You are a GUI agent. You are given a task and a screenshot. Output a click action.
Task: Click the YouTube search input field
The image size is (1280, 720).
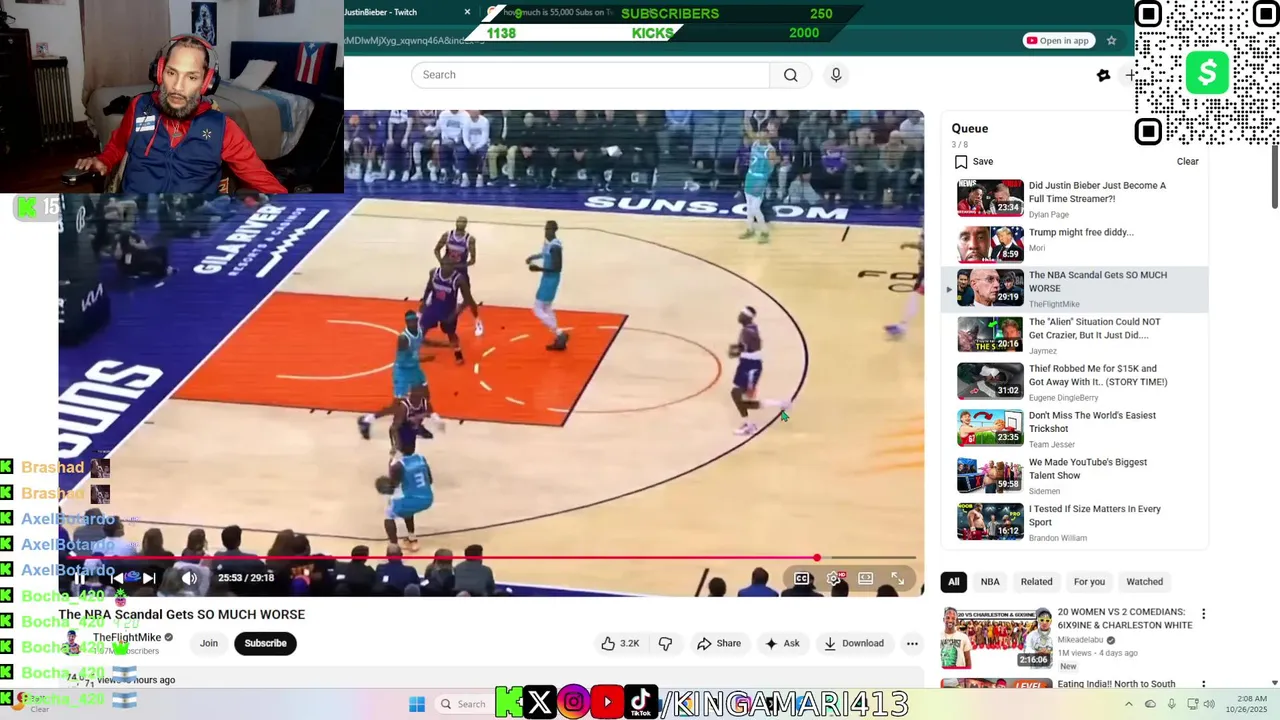(x=590, y=75)
